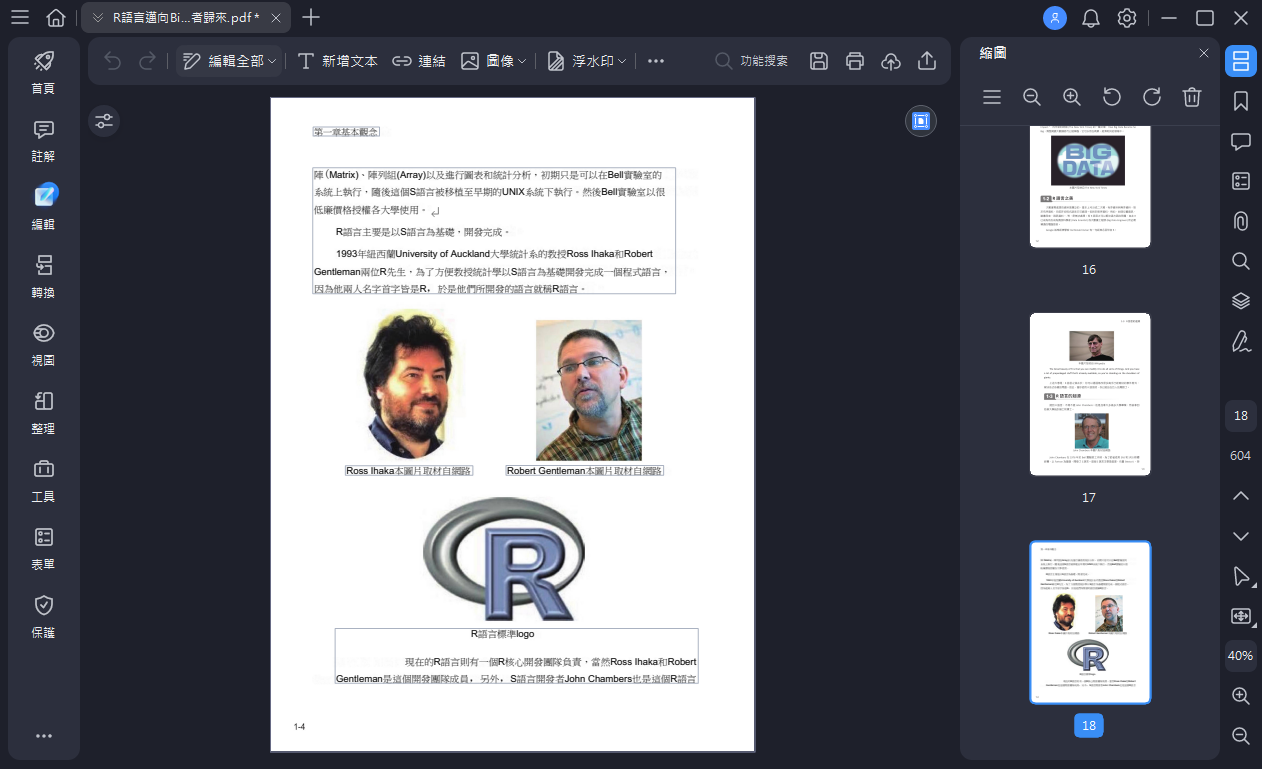Toggle the page display mode icon
The image size is (1262, 769).
point(921,121)
